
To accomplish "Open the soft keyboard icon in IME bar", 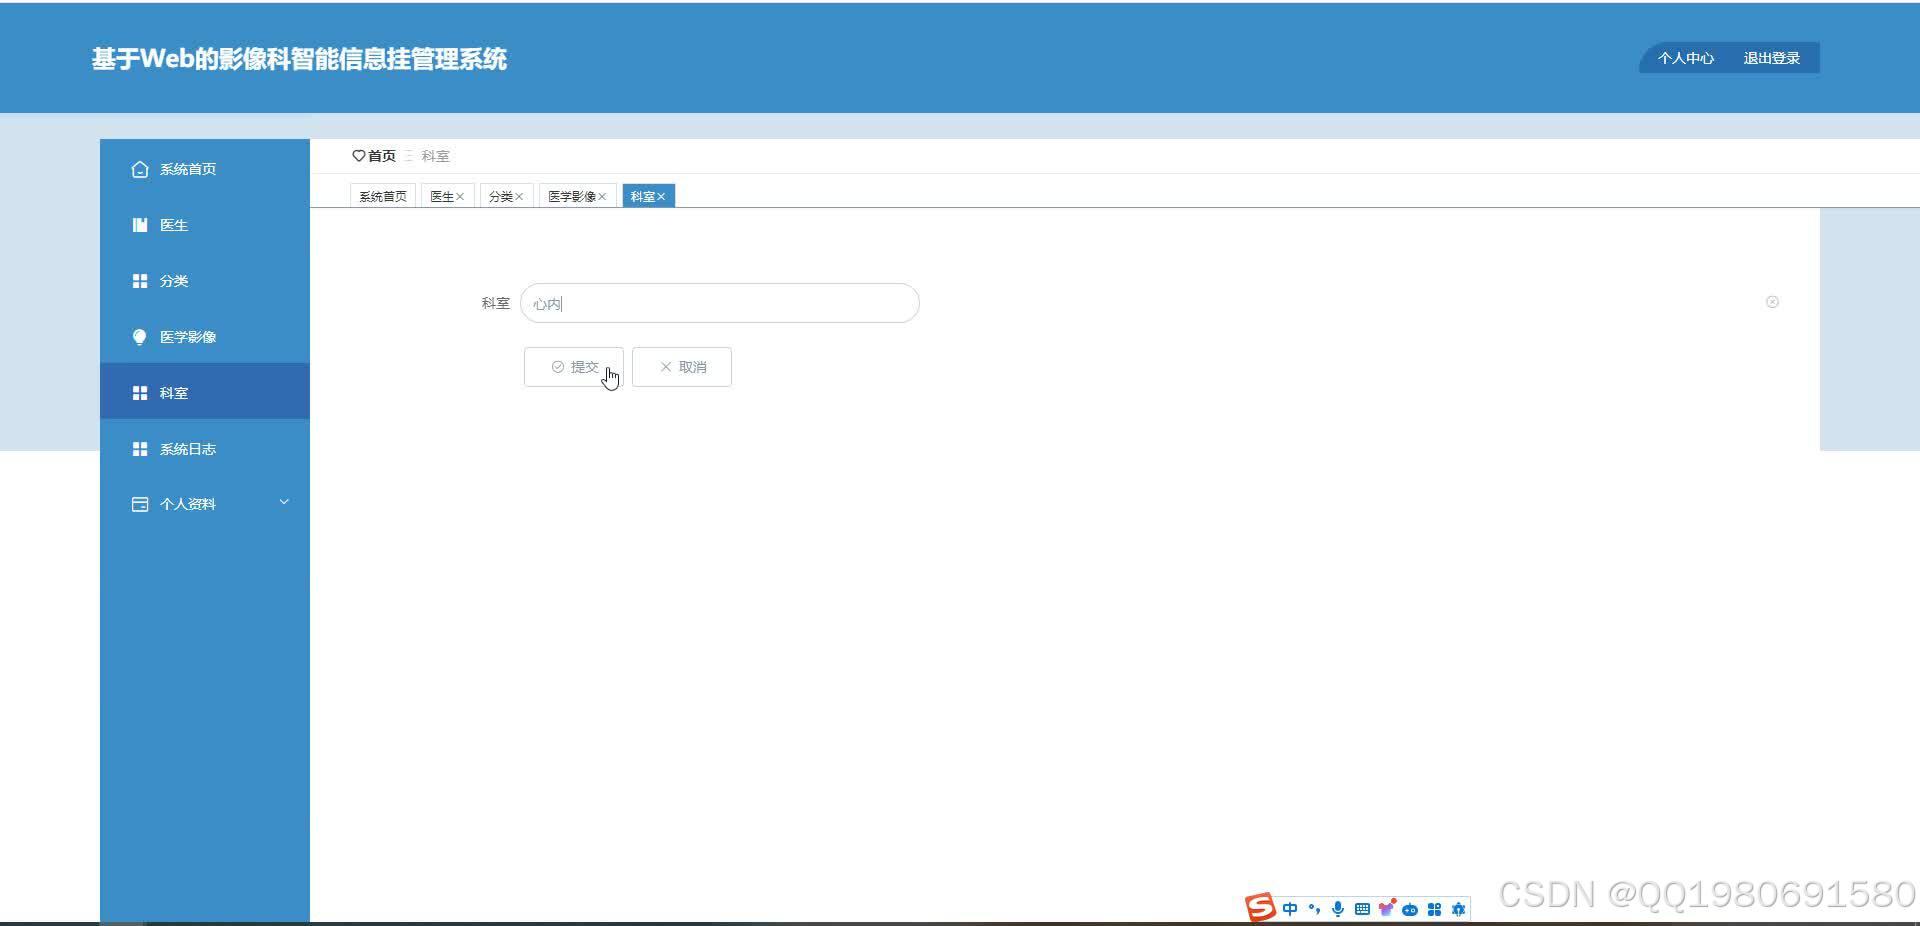I will pos(1362,909).
